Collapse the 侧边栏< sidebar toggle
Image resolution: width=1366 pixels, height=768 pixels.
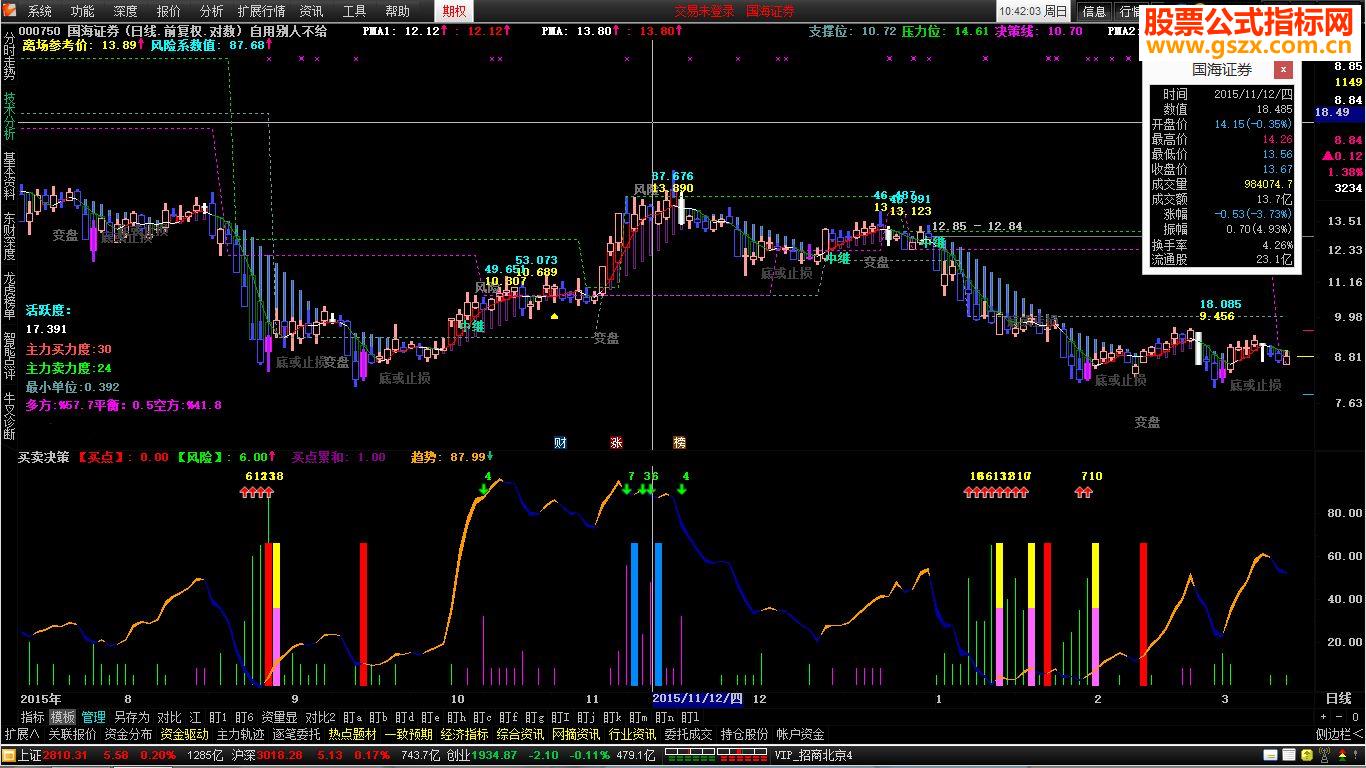[x=1339, y=734]
